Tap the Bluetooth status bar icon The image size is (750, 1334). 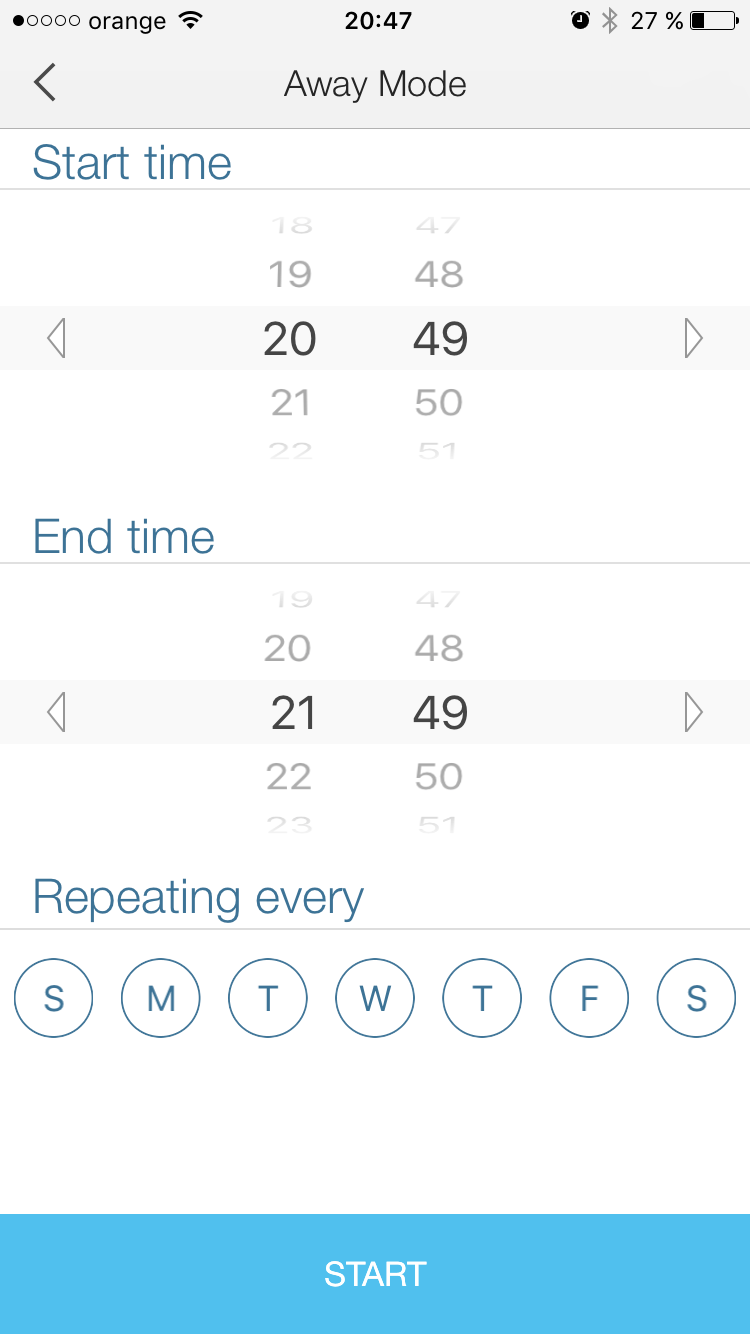click(x=609, y=21)
